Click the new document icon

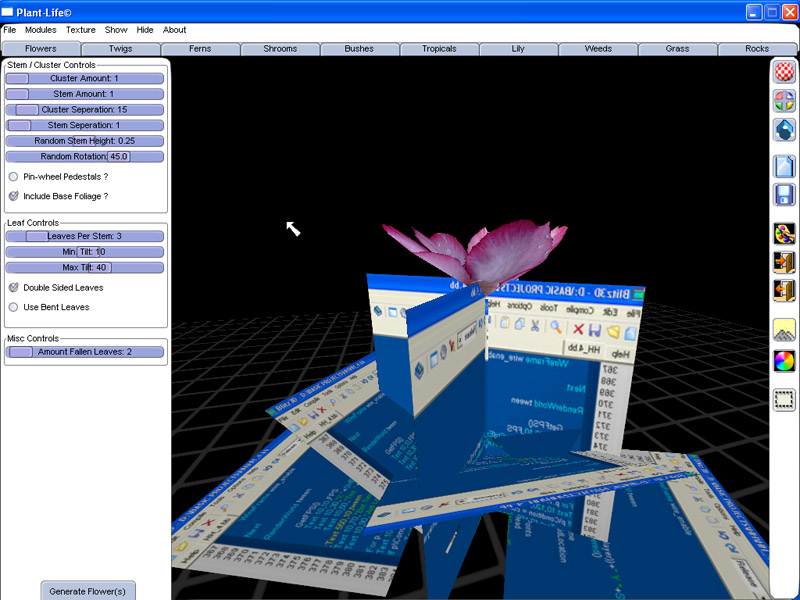[x=784, y=166]
